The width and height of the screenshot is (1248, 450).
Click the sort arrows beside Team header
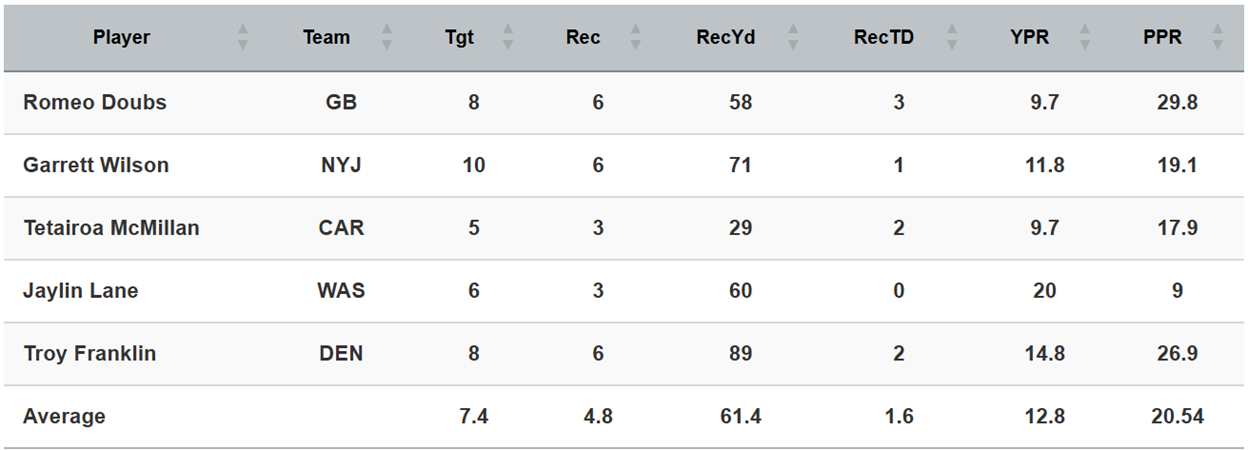tap(387, 38)
